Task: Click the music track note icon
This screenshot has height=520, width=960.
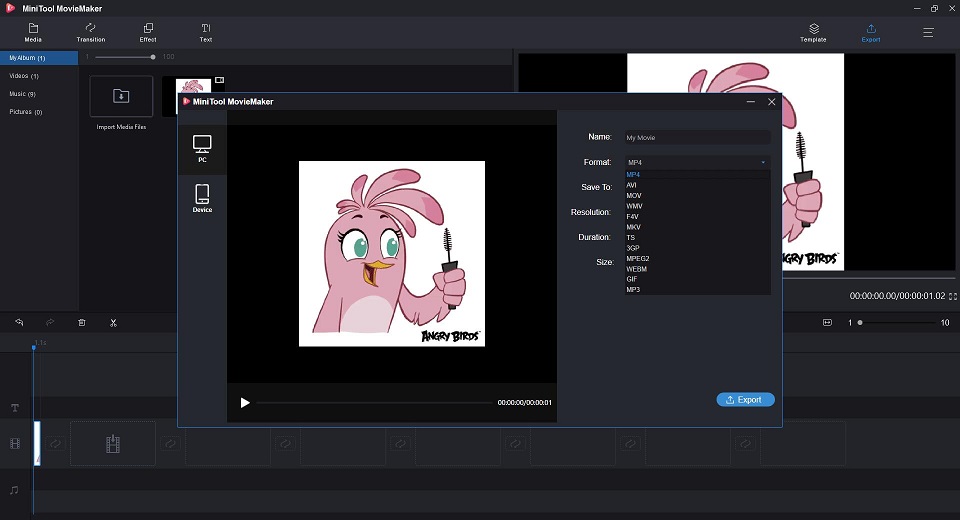Action: coord(14,490)
